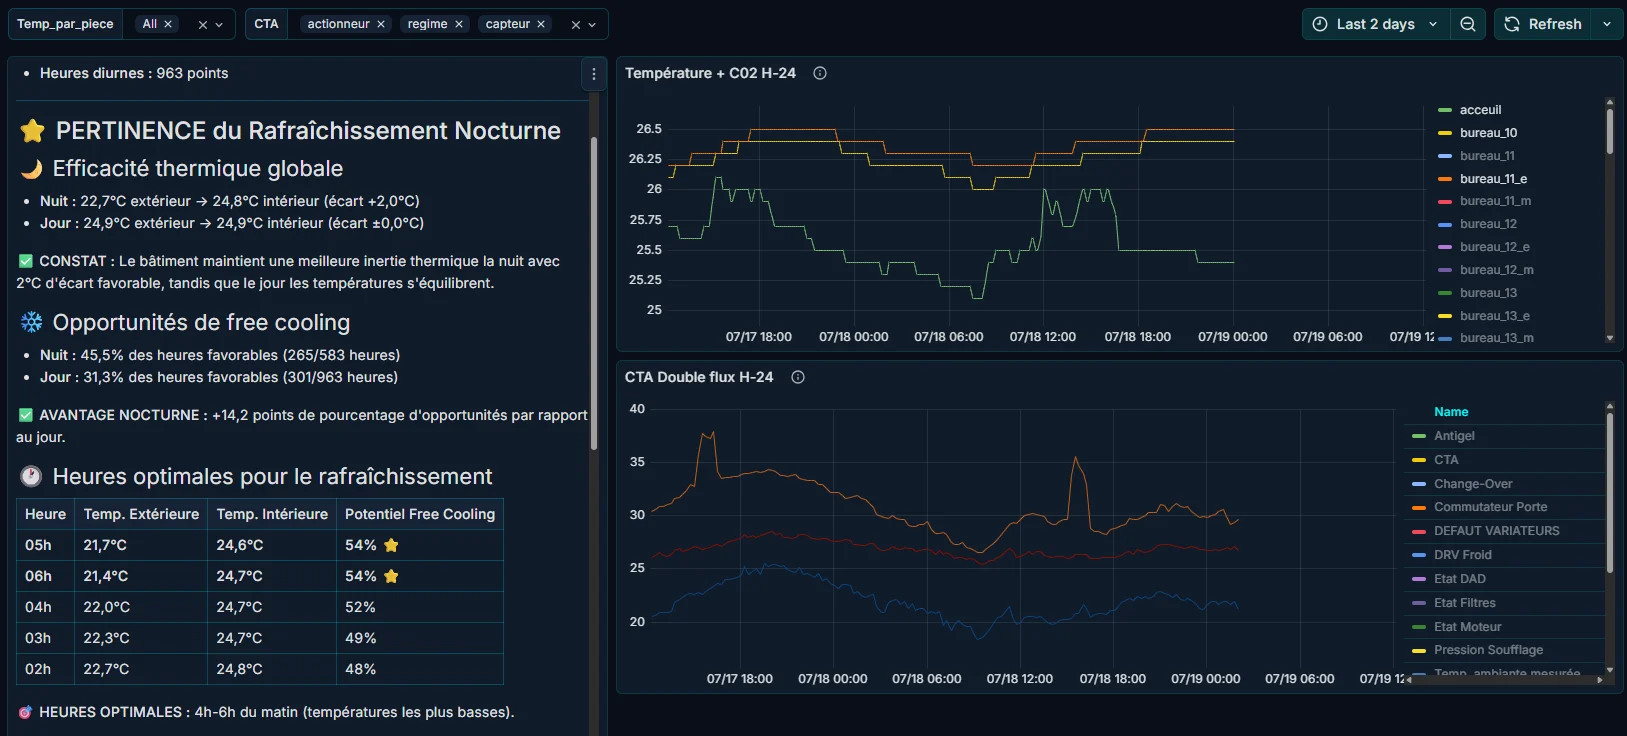Image resolution: width=1627 pixels, height=736 pixels.
Task: Click info icon beside Température + C02 H-24
Action: coord(820,73)
